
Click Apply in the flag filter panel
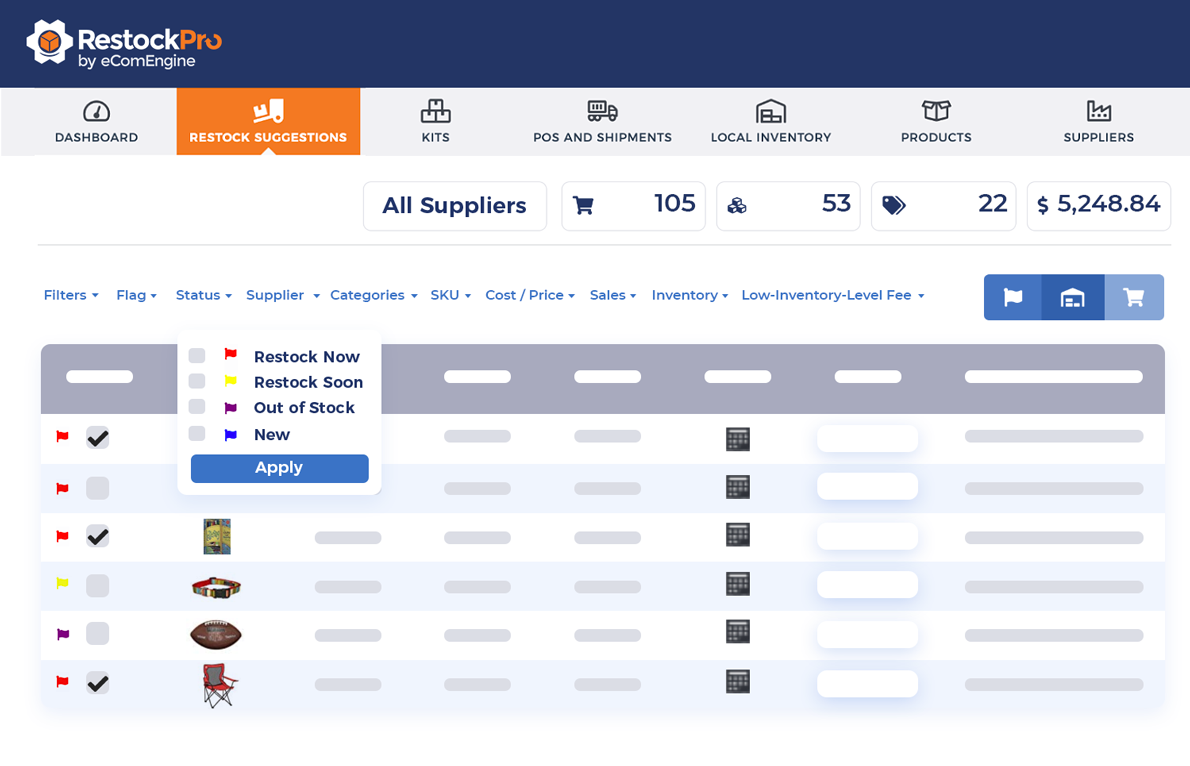[x=279, y=467]
